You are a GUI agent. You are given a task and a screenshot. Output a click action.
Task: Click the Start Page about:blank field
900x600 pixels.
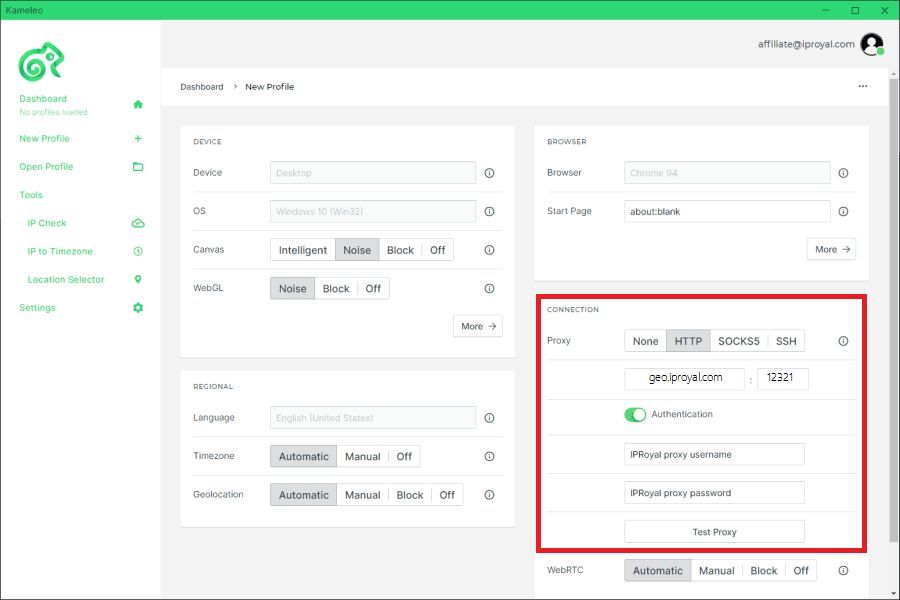[x=727, y=211]
